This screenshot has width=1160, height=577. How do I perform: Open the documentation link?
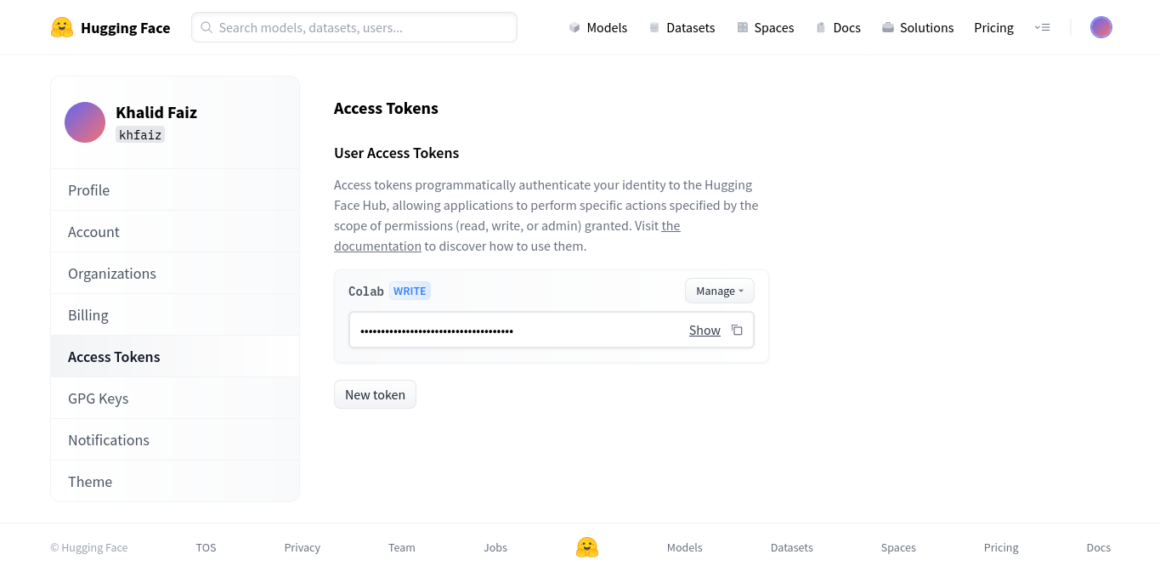click(507, 236)
